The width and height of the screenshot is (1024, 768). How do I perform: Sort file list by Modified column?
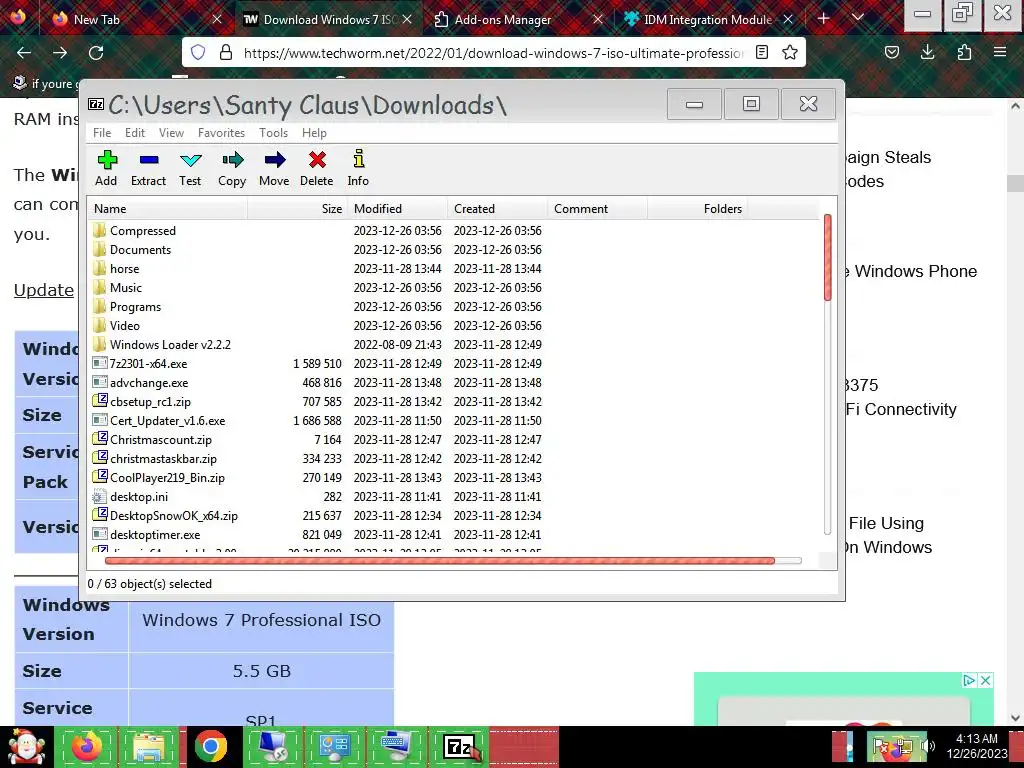[398, 209]
